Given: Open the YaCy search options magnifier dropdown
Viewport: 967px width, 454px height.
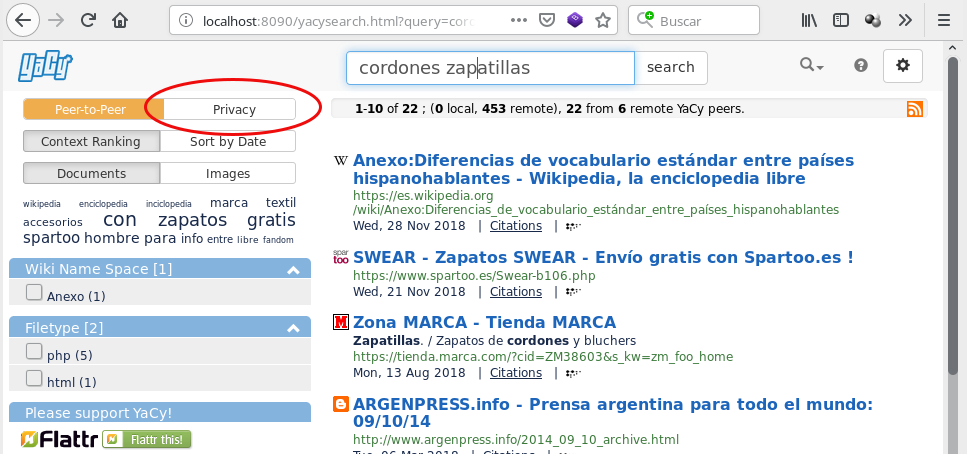Looking at the screenshot, I should pyautogui.click(x=812, y=65).
